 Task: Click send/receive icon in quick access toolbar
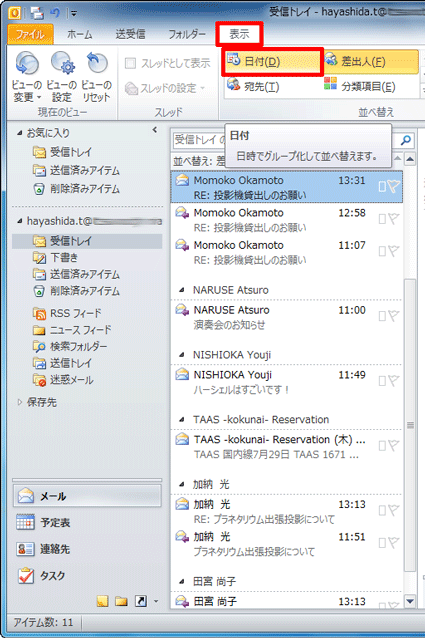(37, 13)
